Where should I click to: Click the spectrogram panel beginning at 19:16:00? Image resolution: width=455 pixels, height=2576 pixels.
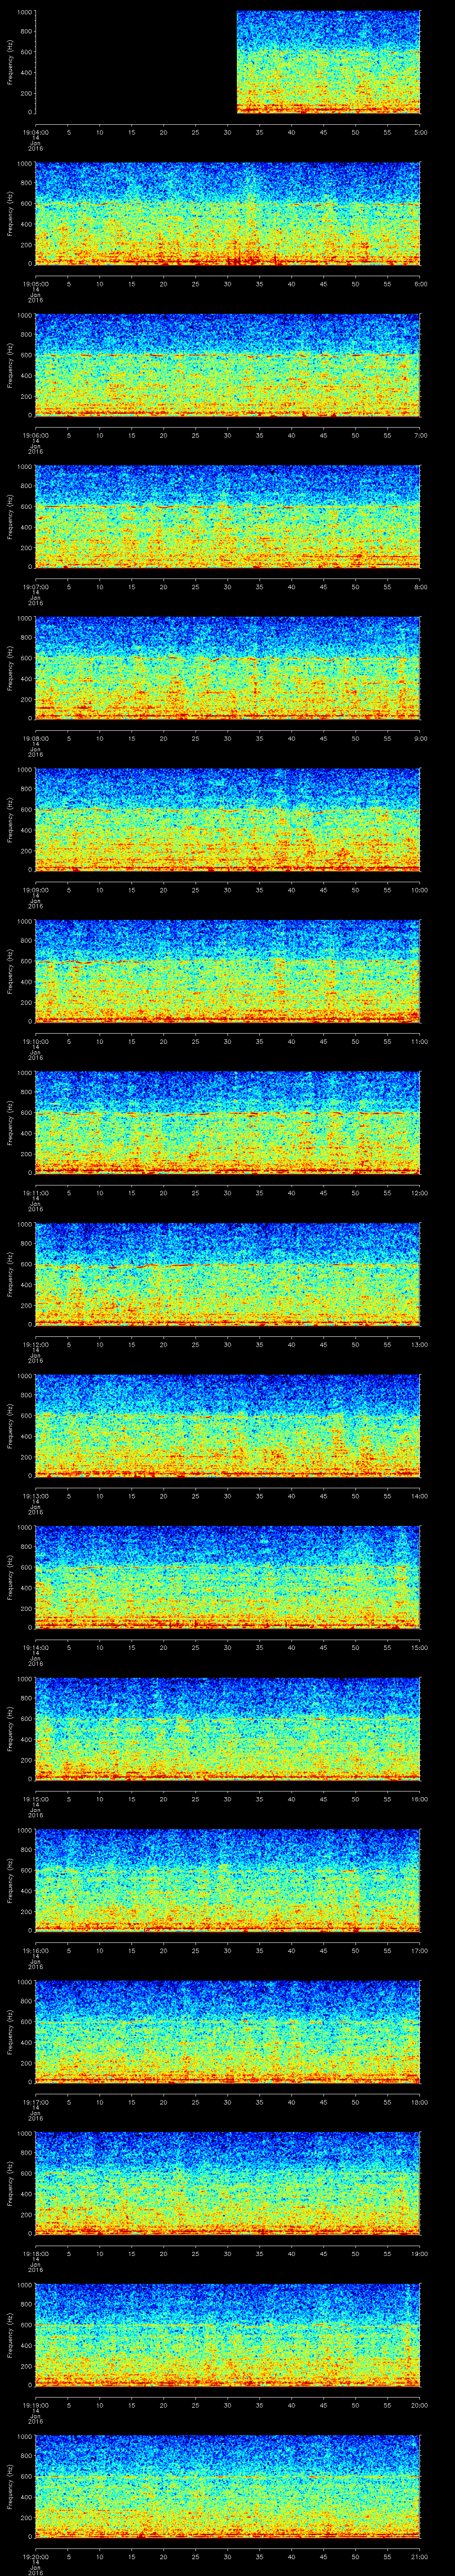click(228, 1880)
